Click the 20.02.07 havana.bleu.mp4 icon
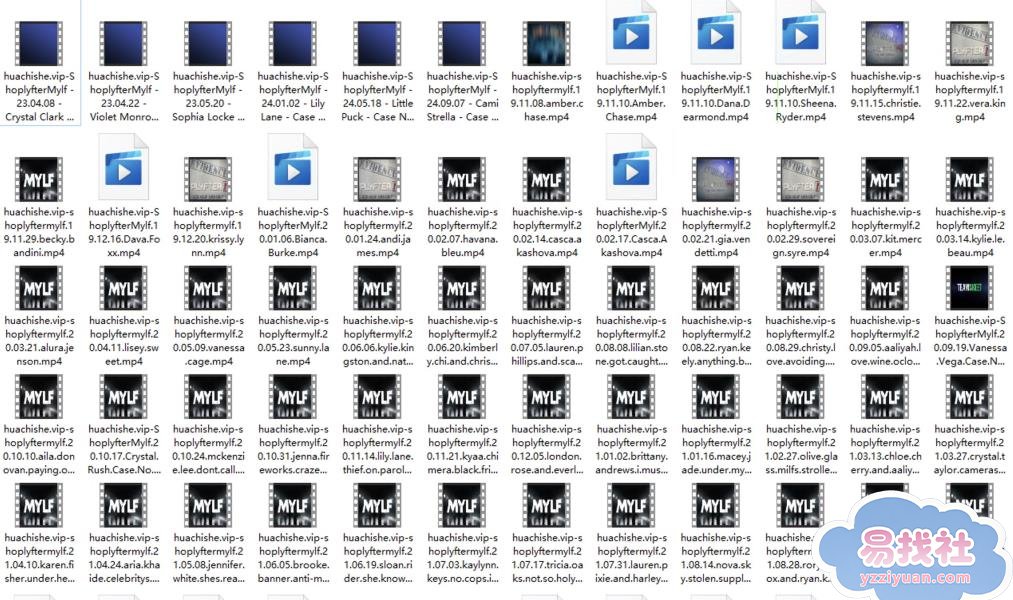The image size is (1013, 600). click(x=462, y=179)
